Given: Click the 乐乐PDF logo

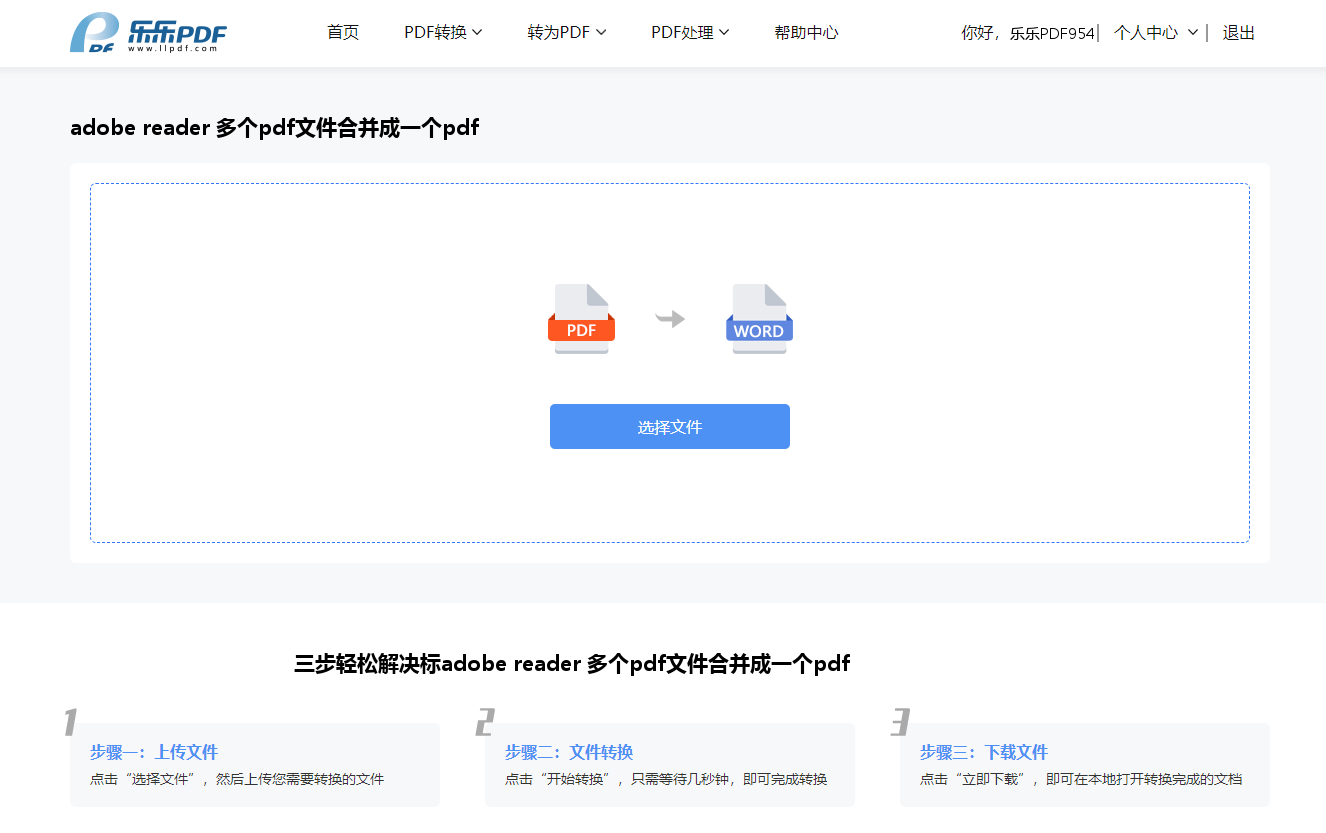Looking at the screenshot, I should (148, 33).
